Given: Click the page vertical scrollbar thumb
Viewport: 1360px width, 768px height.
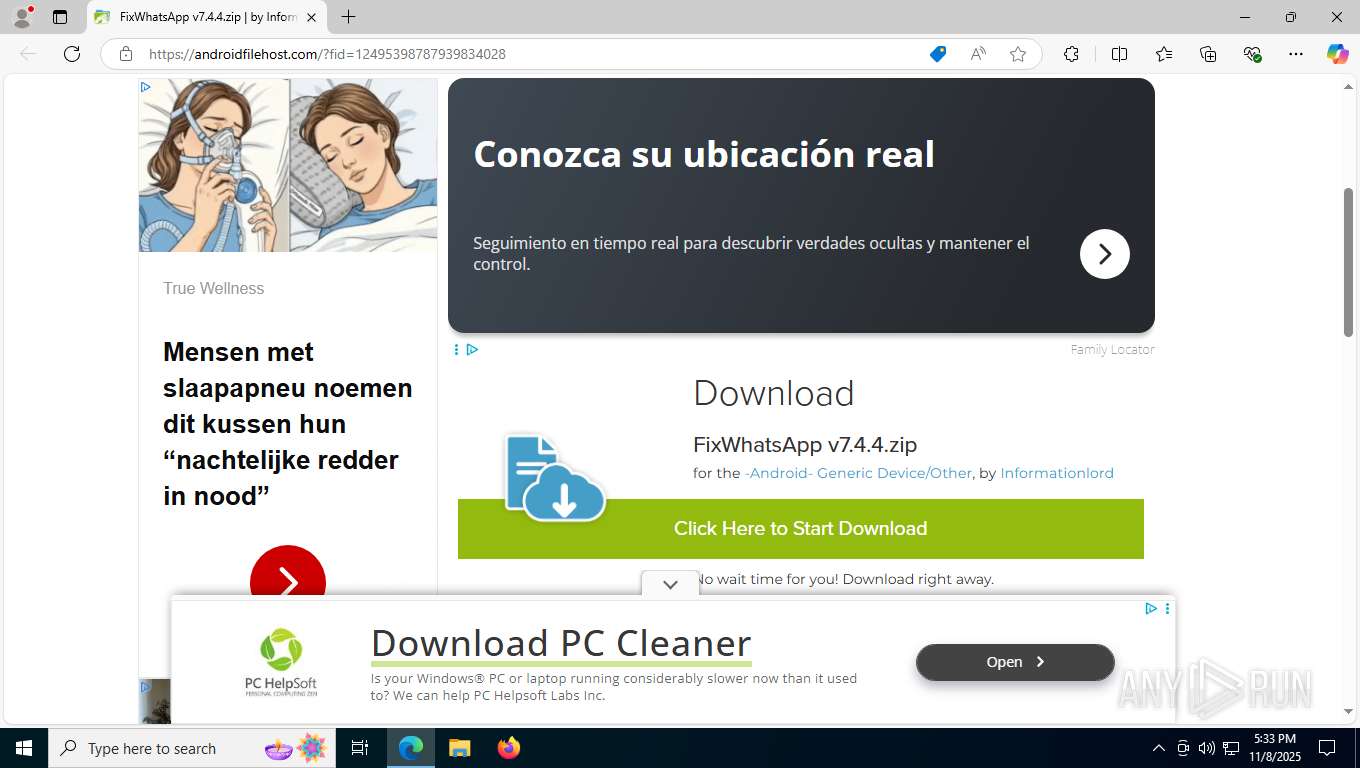Looking at the screenshot, I should [x=1349, y=262].
